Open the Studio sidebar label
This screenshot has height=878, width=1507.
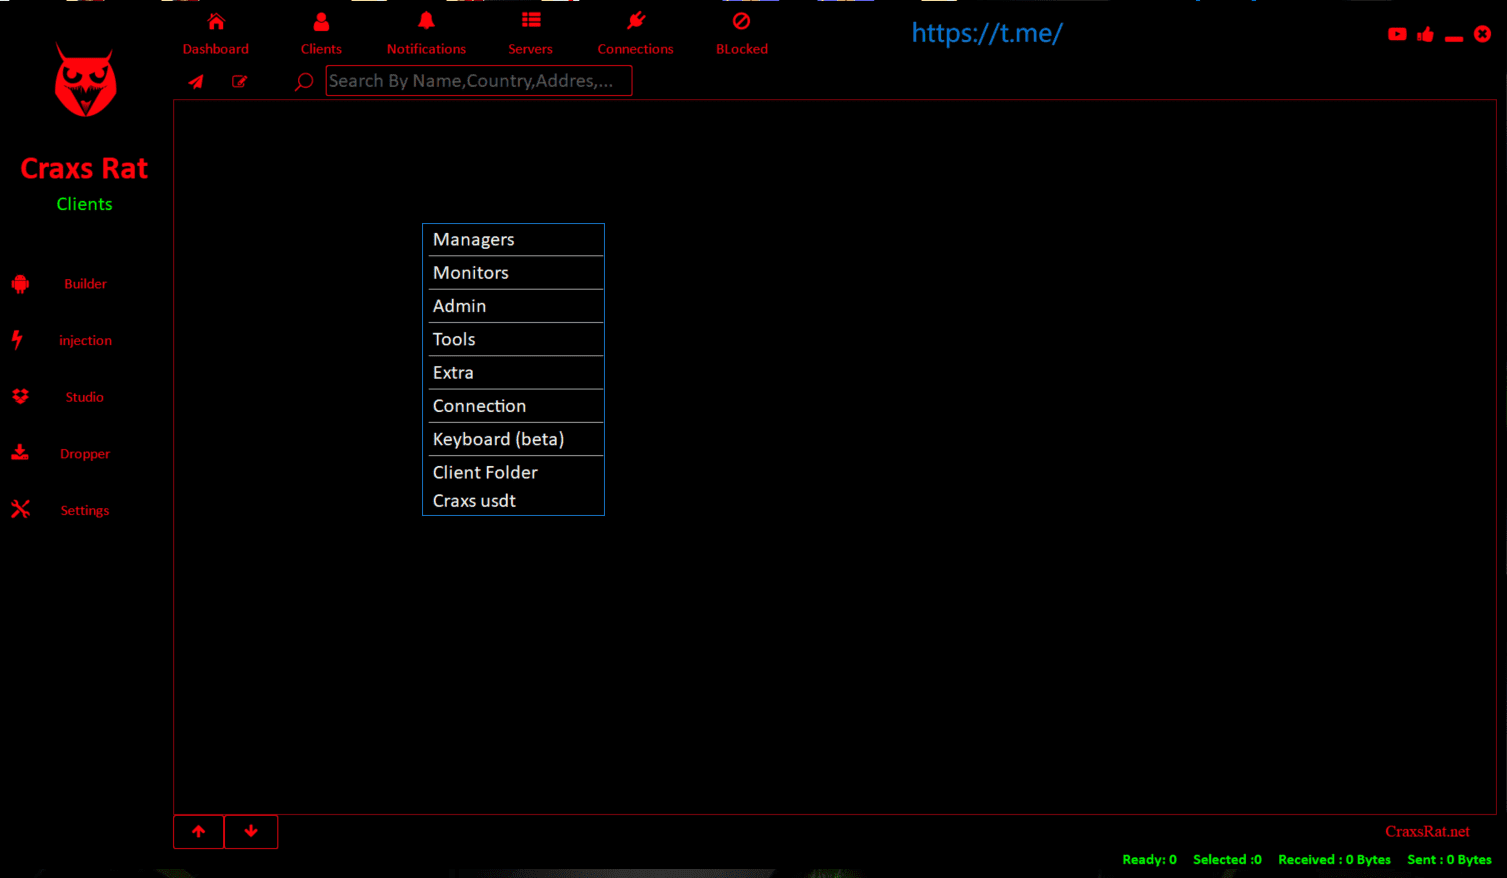[85, 397]
